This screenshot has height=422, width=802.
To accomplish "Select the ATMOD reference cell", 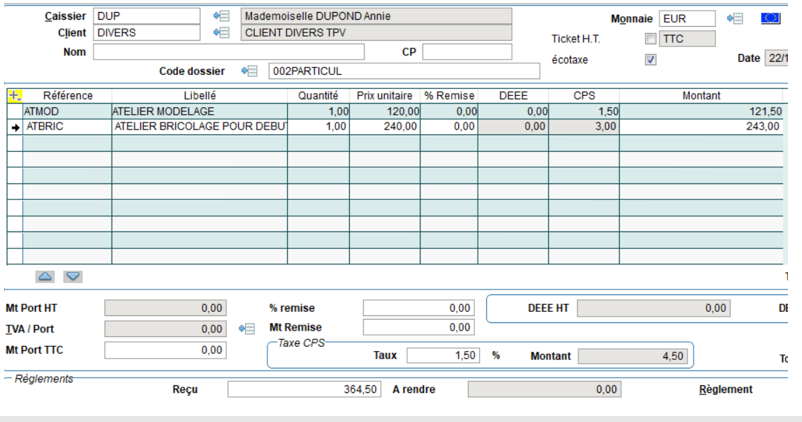I will [x=67, y=111].
